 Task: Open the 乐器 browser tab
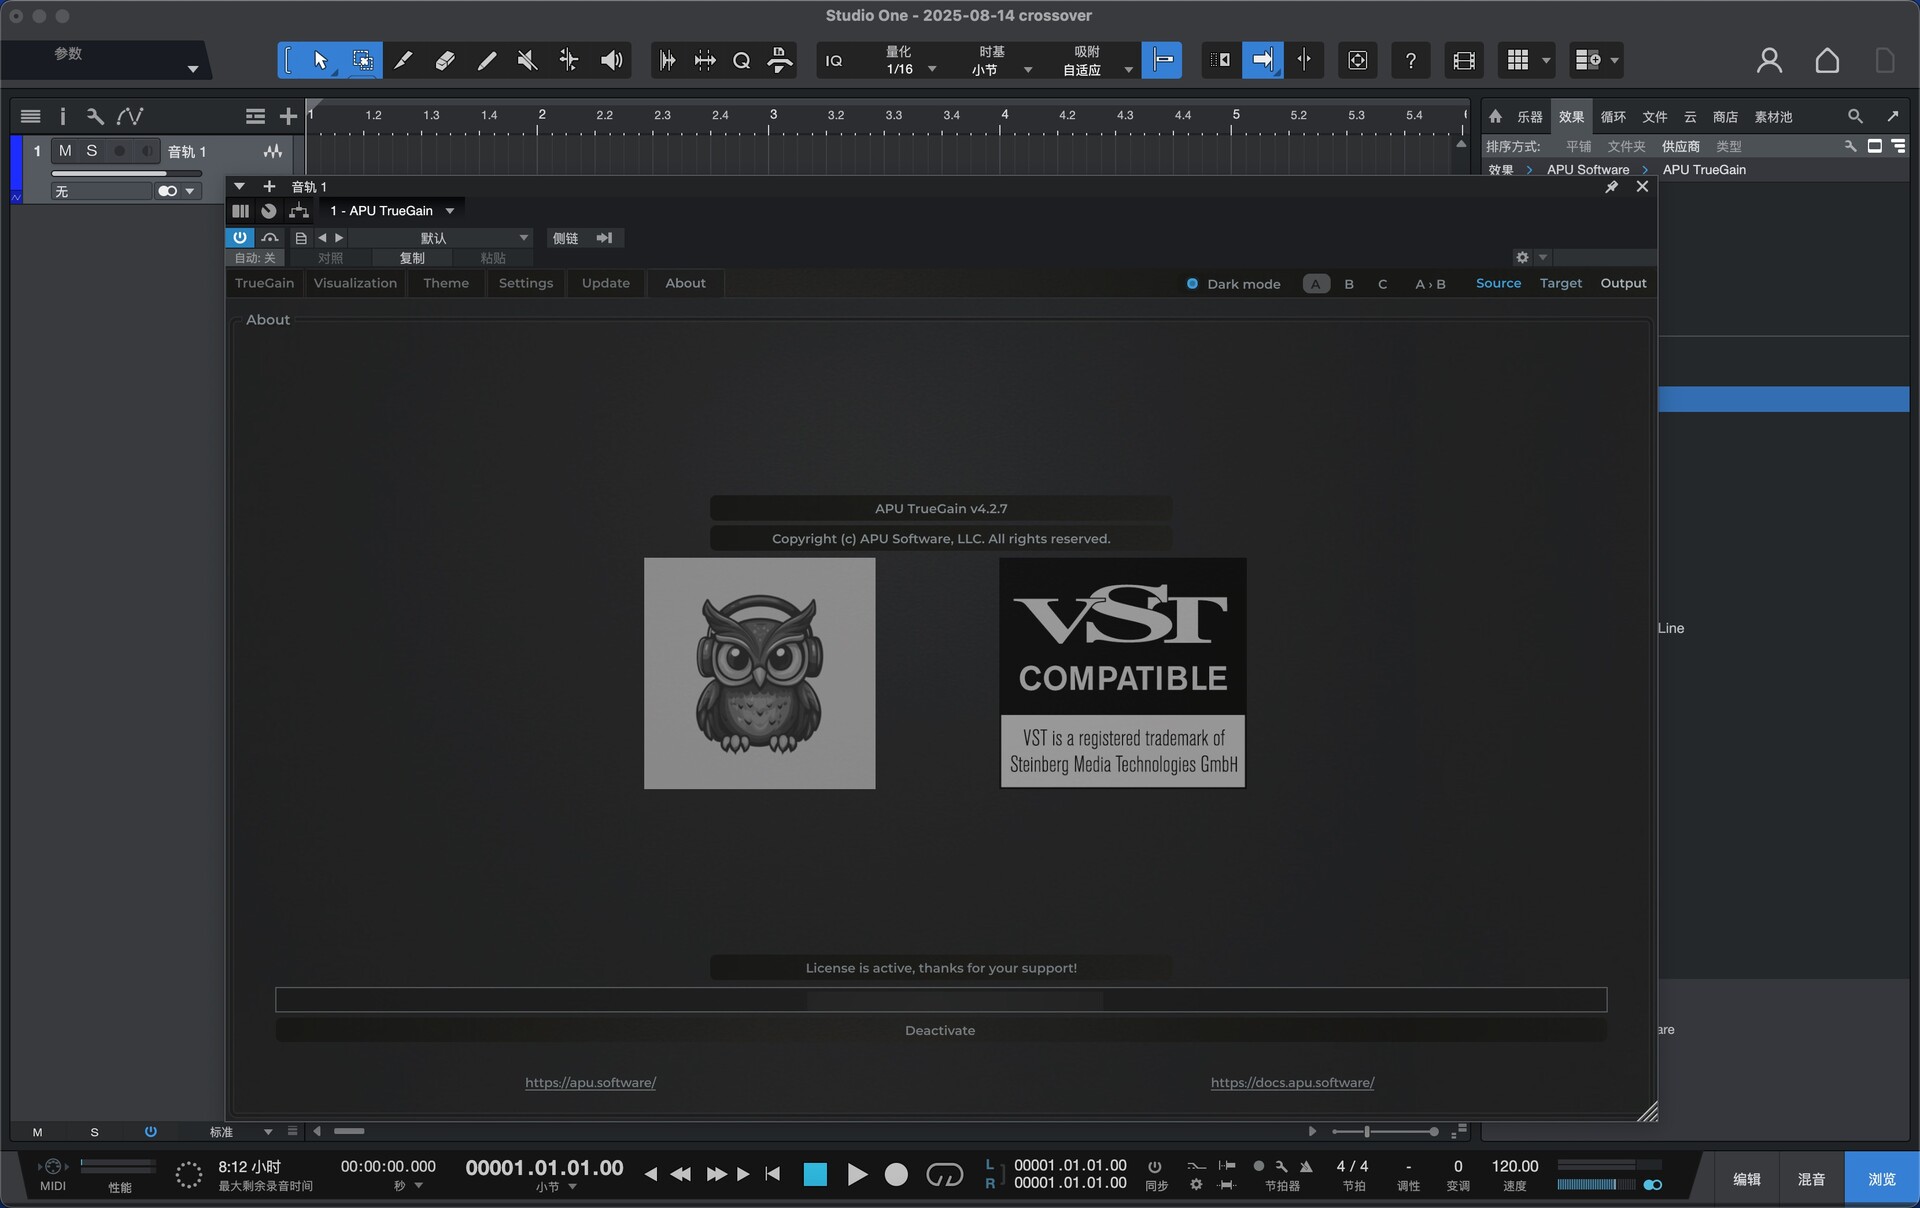coord(1529,117)
